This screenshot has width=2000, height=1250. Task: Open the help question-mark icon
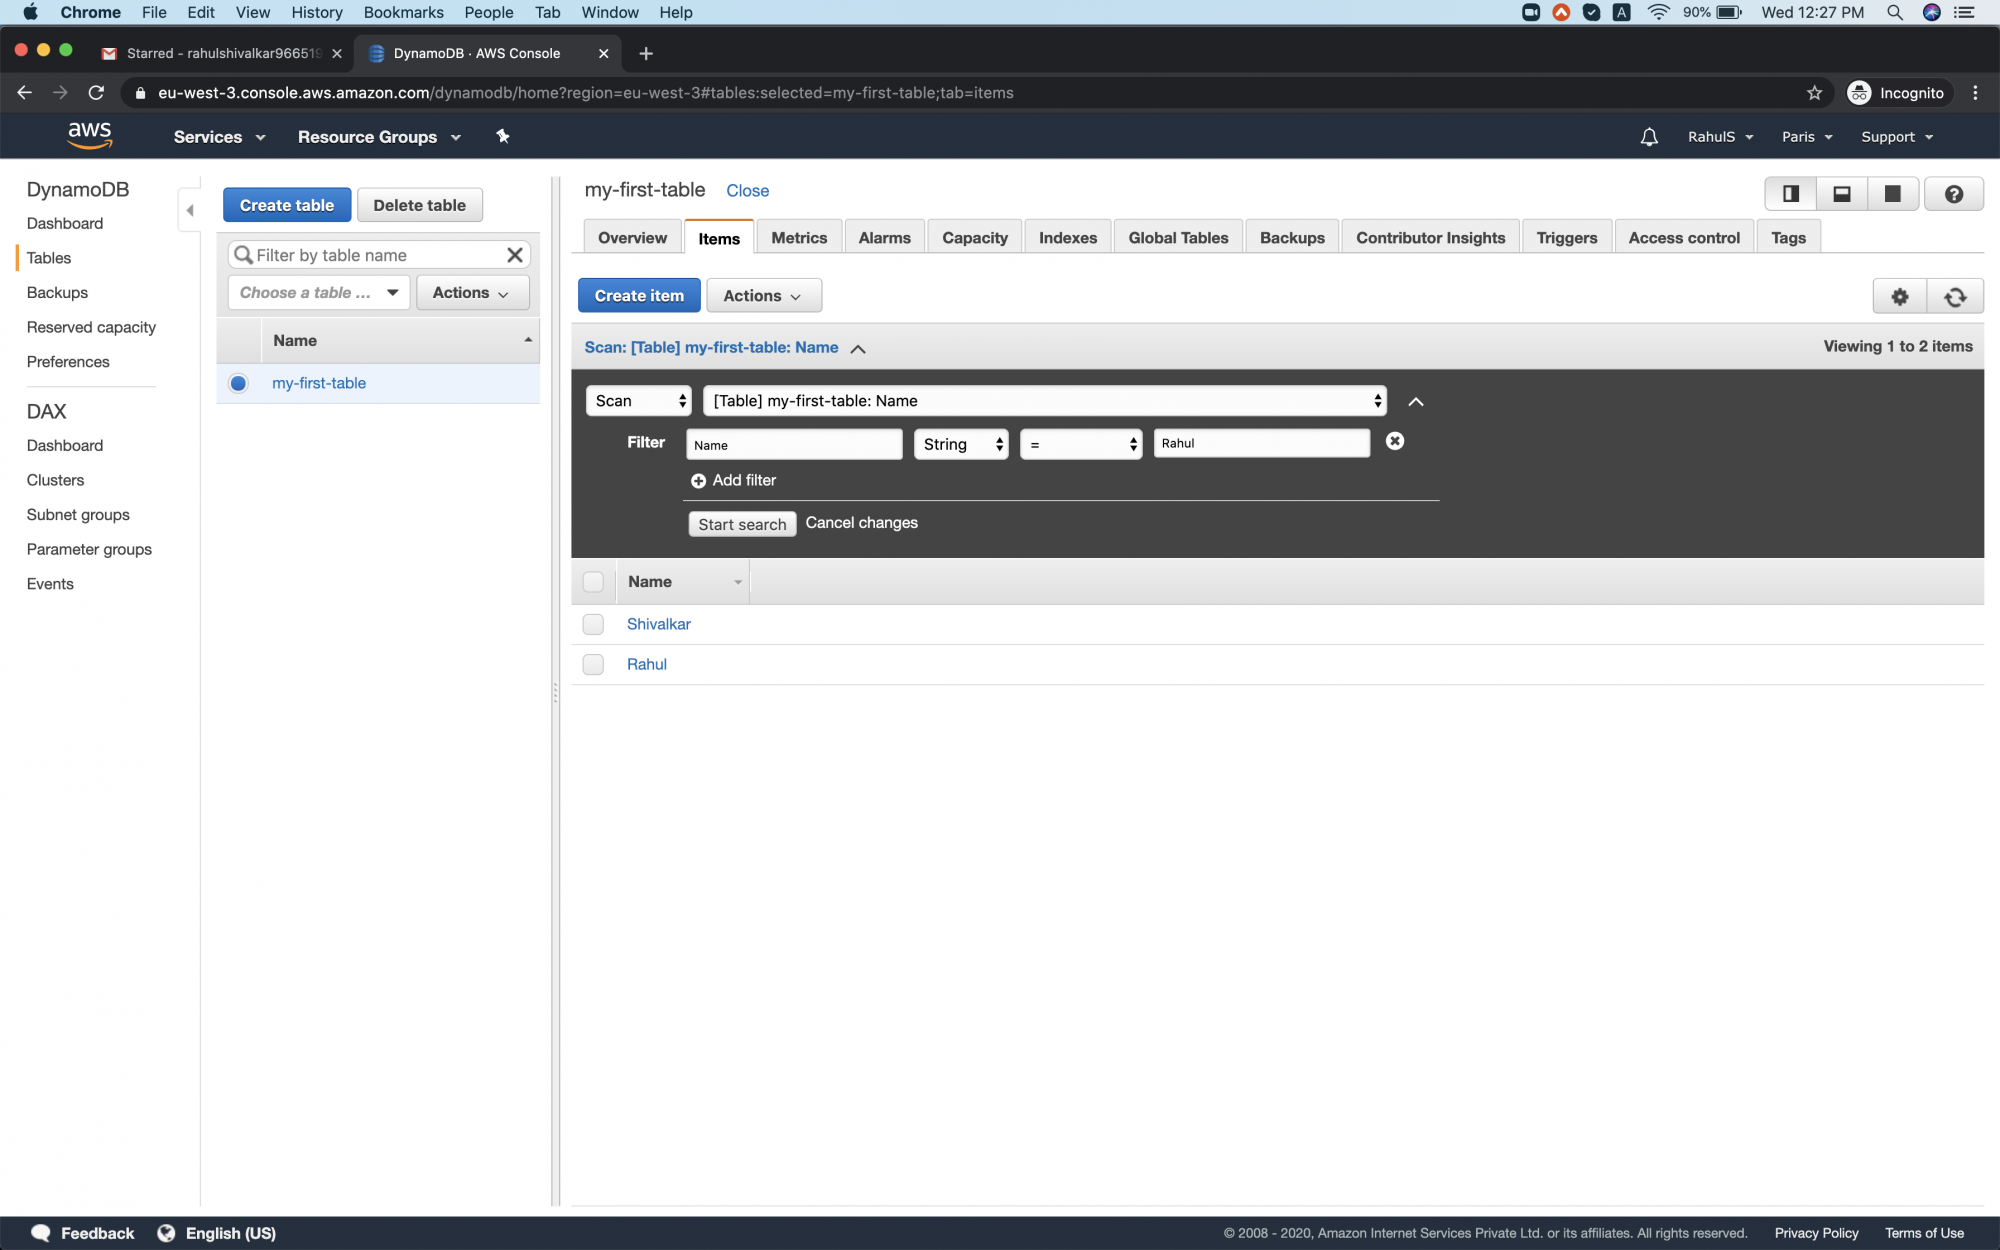click(x=1954, y=193)
